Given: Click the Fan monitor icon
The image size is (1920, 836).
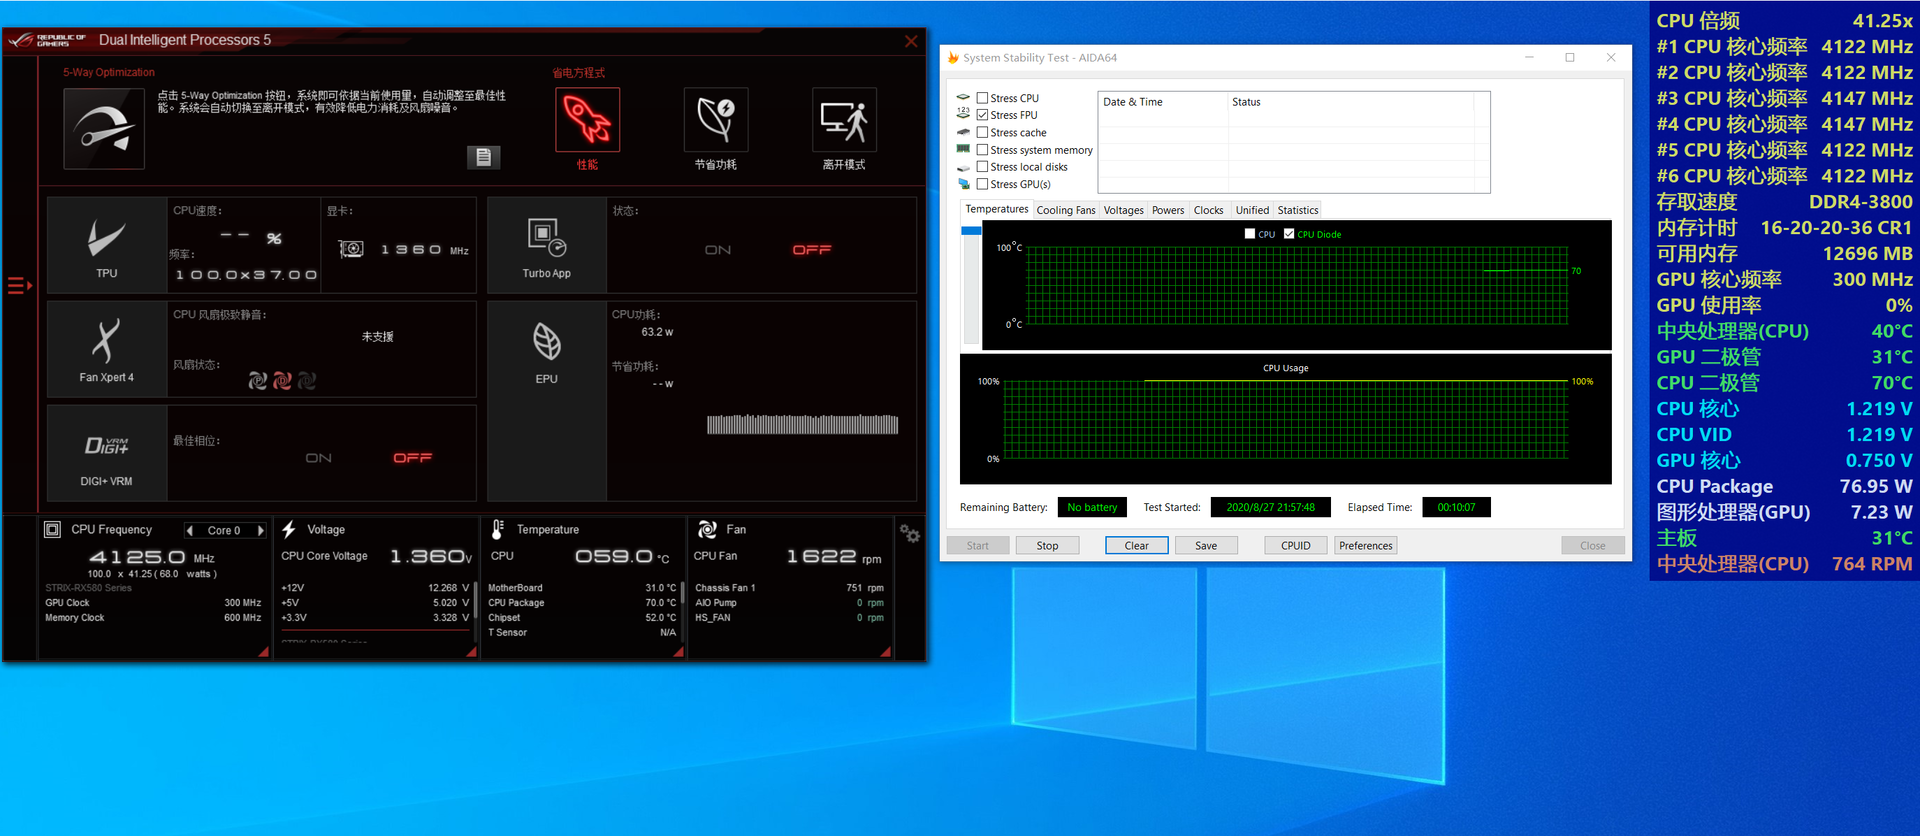Looking at the screenshot, I should [x=707, y=529].
